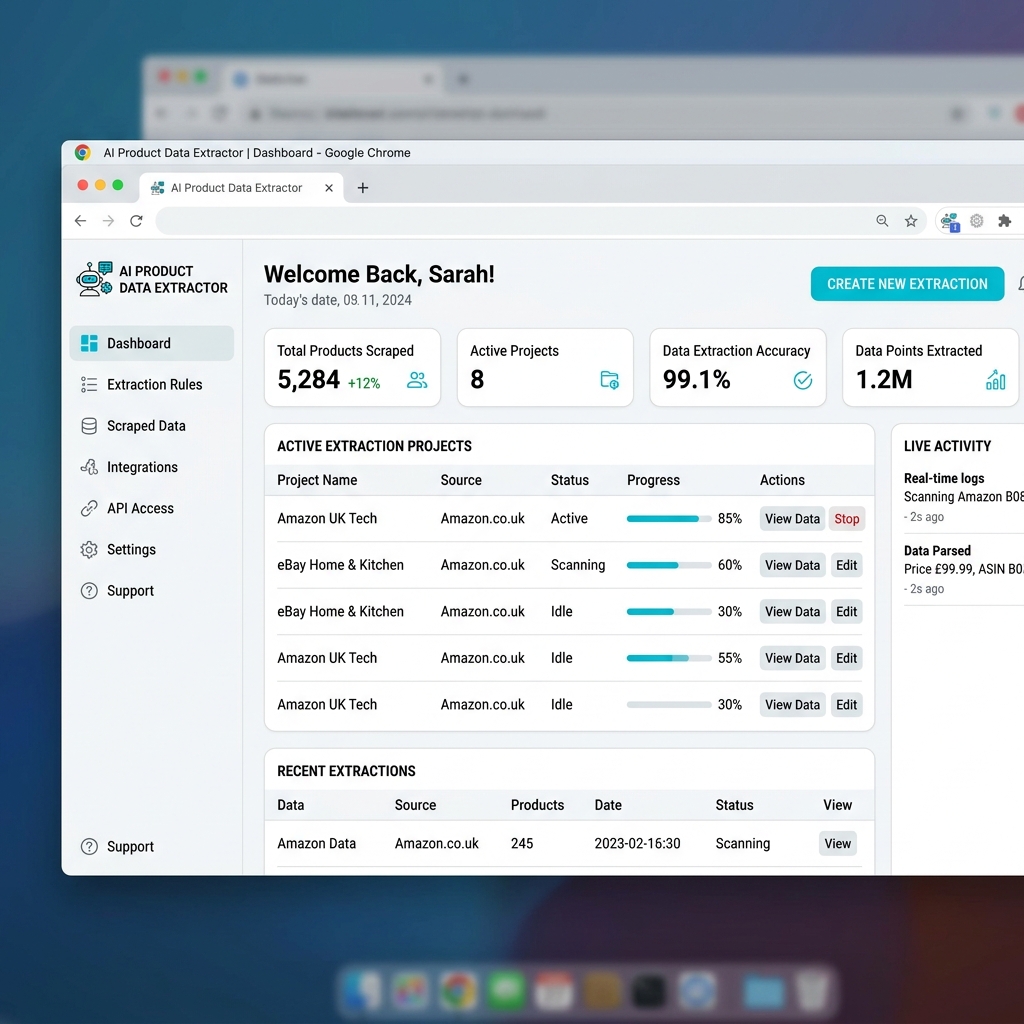1024x1024 pixels.
Task: Click the browser back arrow
Action: [80, 221]
